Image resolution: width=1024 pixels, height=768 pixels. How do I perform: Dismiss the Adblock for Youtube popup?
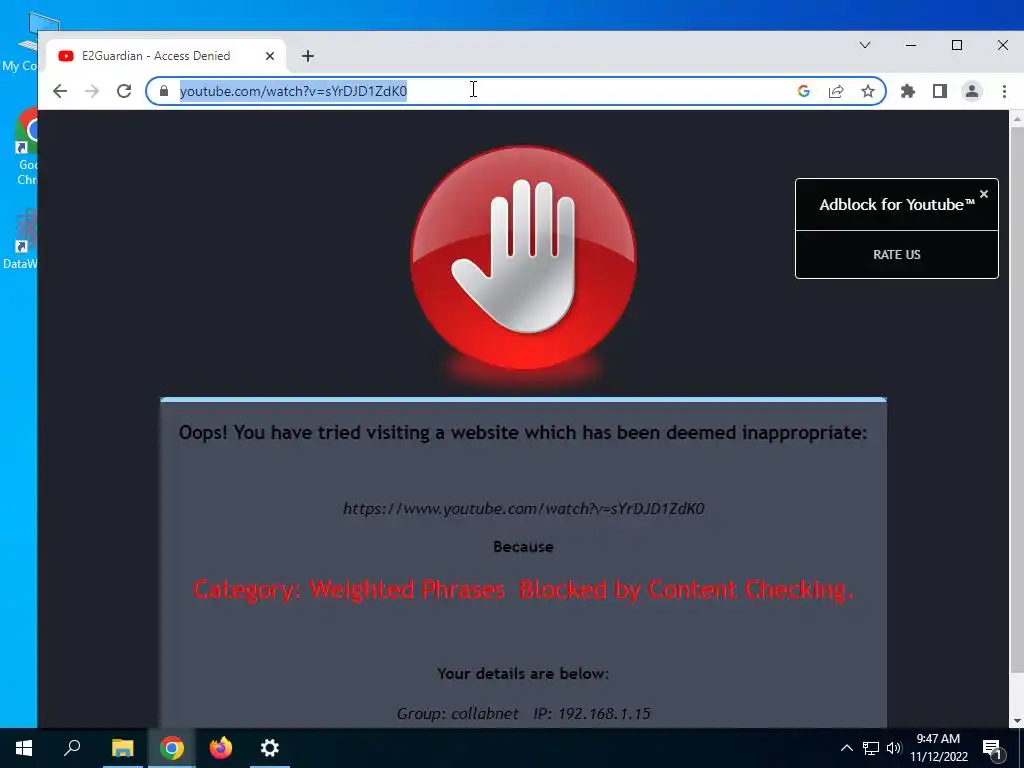[984, 194]
